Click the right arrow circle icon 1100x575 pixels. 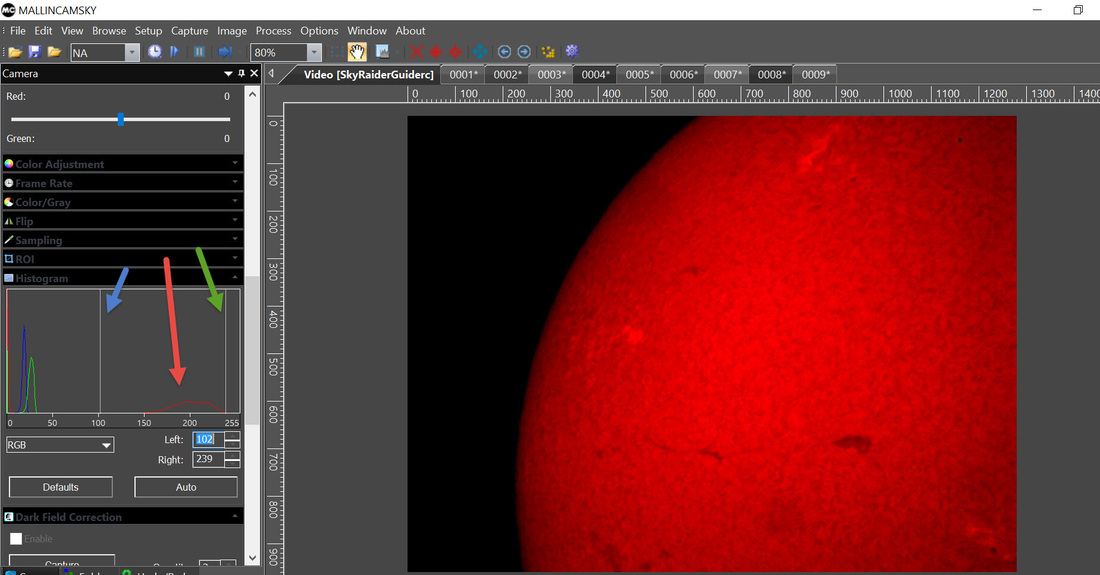[x=524, y=52]
